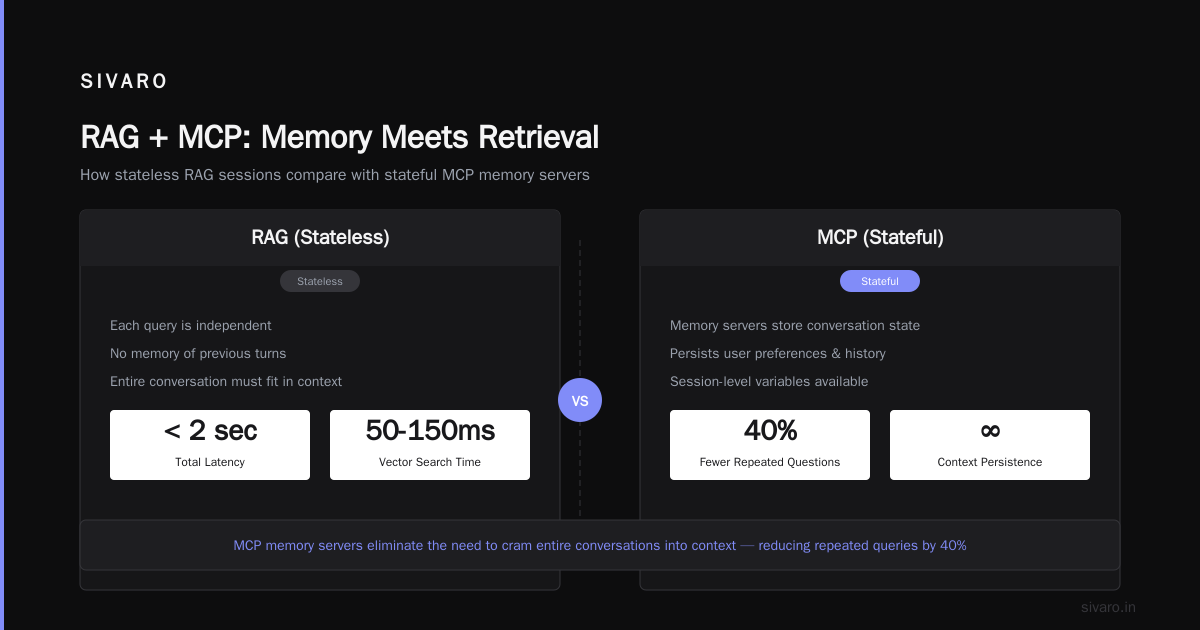Click the < 2 sec Total Latency card

tap(210, 445)
